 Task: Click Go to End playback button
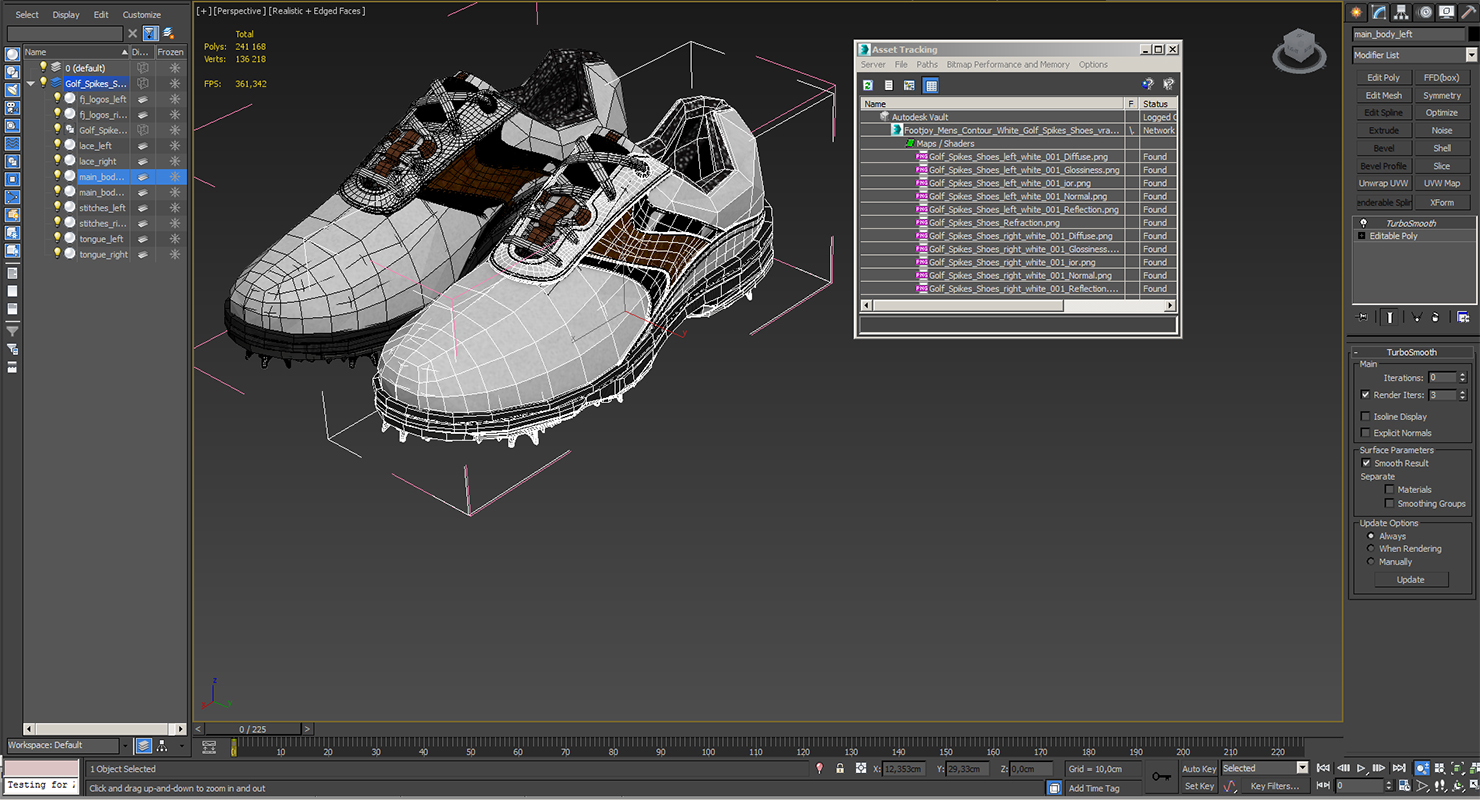coord(1398,769)
